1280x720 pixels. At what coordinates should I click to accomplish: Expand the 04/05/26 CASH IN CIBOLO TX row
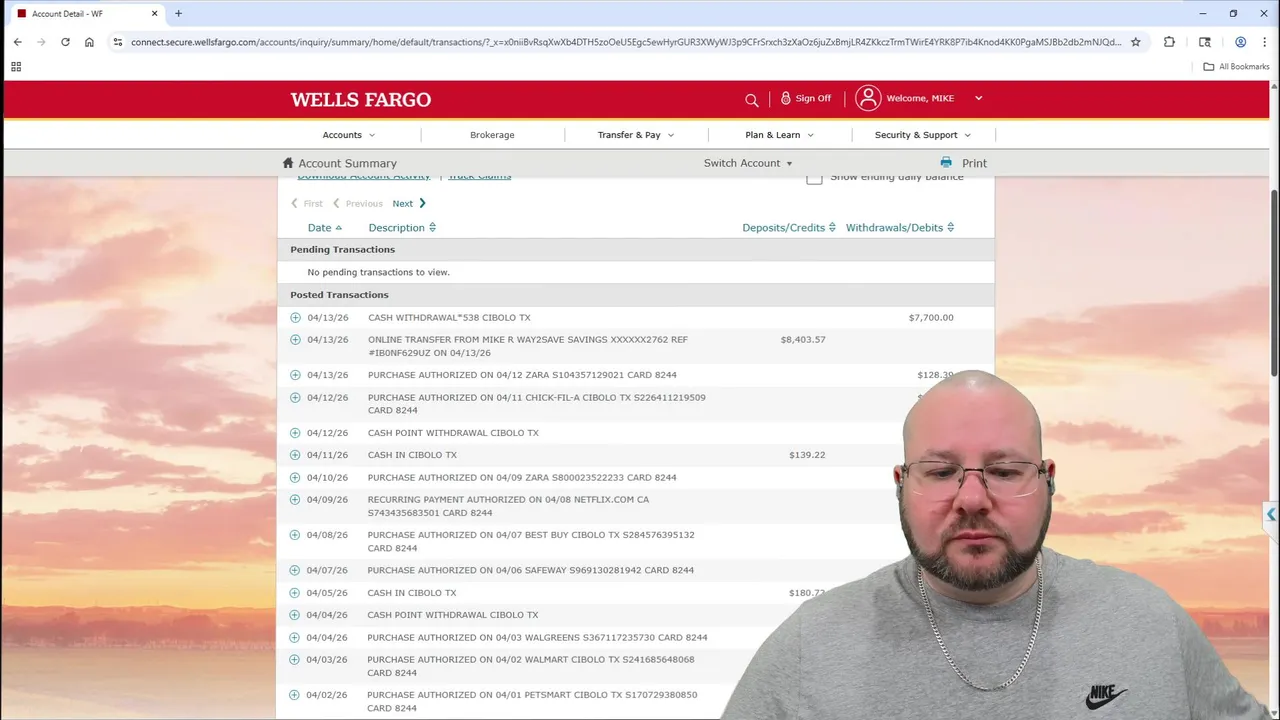[x=294, y=592]
